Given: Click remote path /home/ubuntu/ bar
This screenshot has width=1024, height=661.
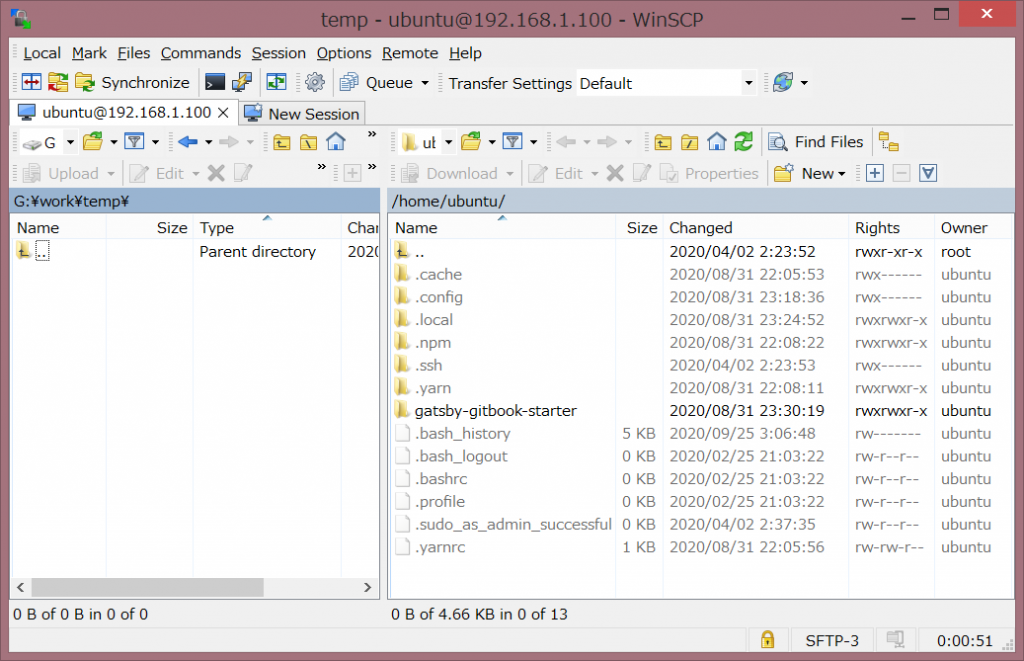Looking at the screenshot, I should click(x=701, y=201).
